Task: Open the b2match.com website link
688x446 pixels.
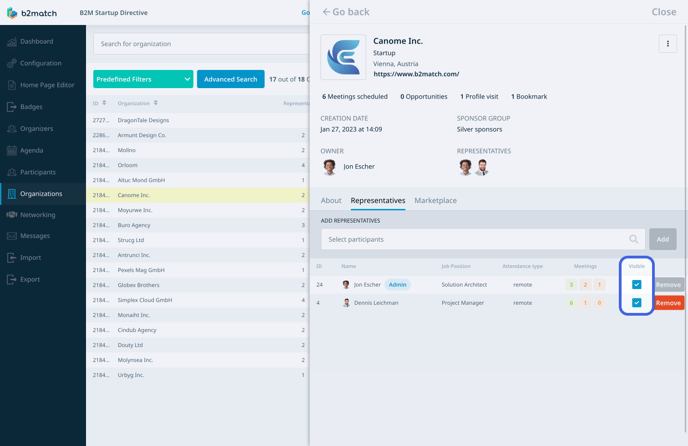Action: pos(416,74)
